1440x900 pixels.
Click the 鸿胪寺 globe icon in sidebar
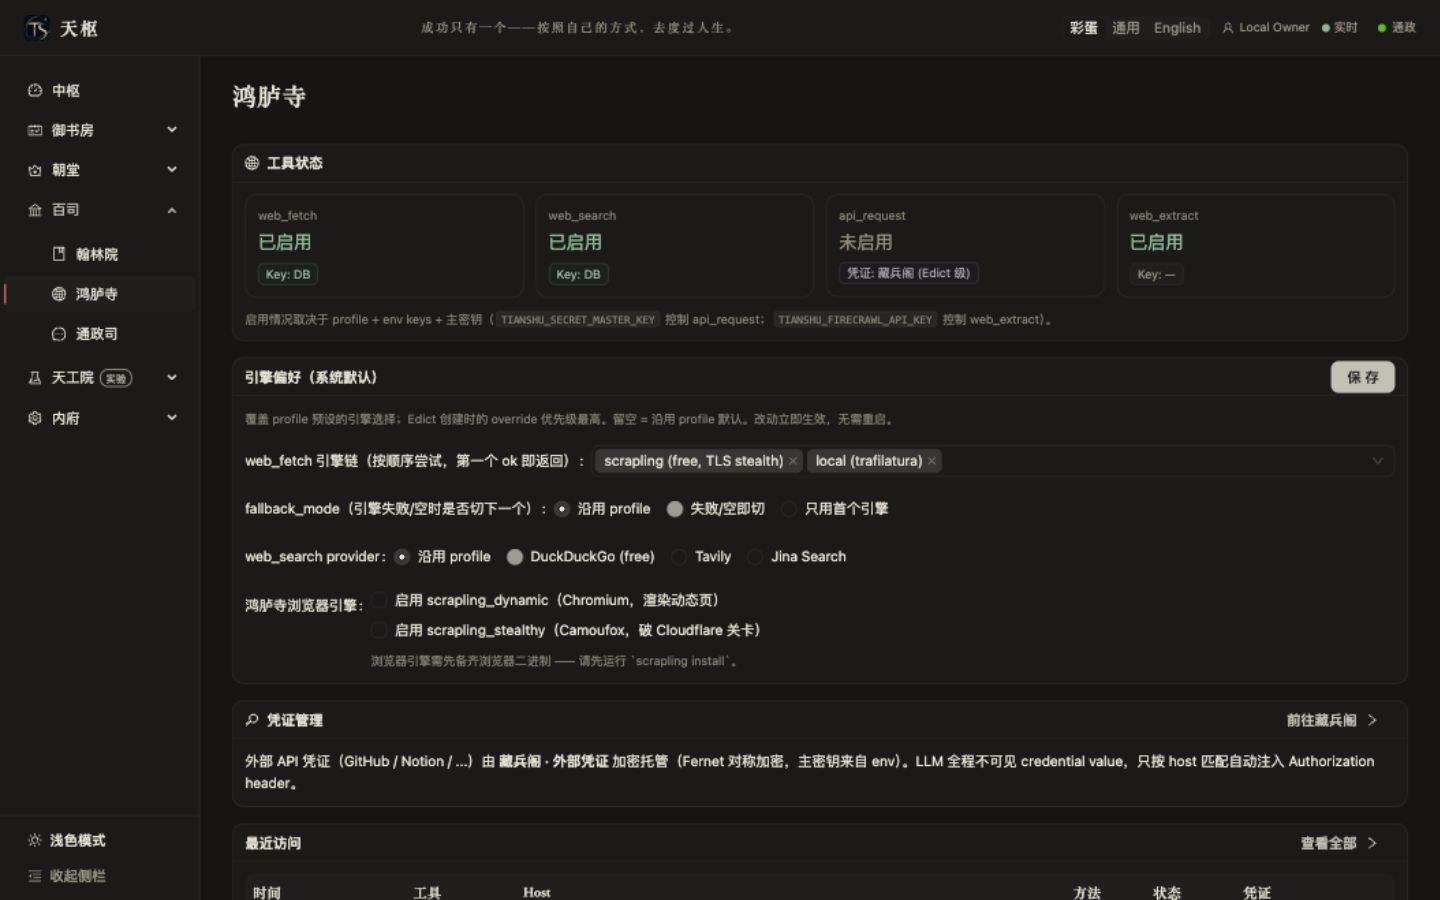coord(59,294)
